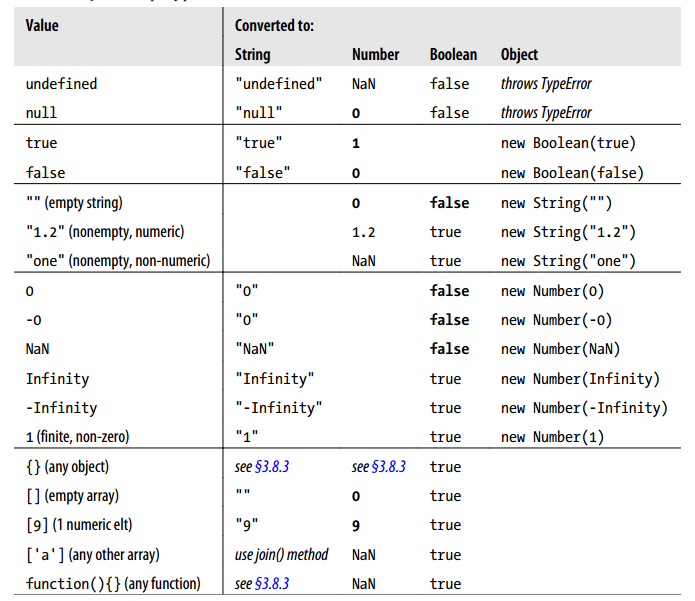695x601 pixels.
Task: Select the quoted "undefined" string cell
Action: point(279,84)
